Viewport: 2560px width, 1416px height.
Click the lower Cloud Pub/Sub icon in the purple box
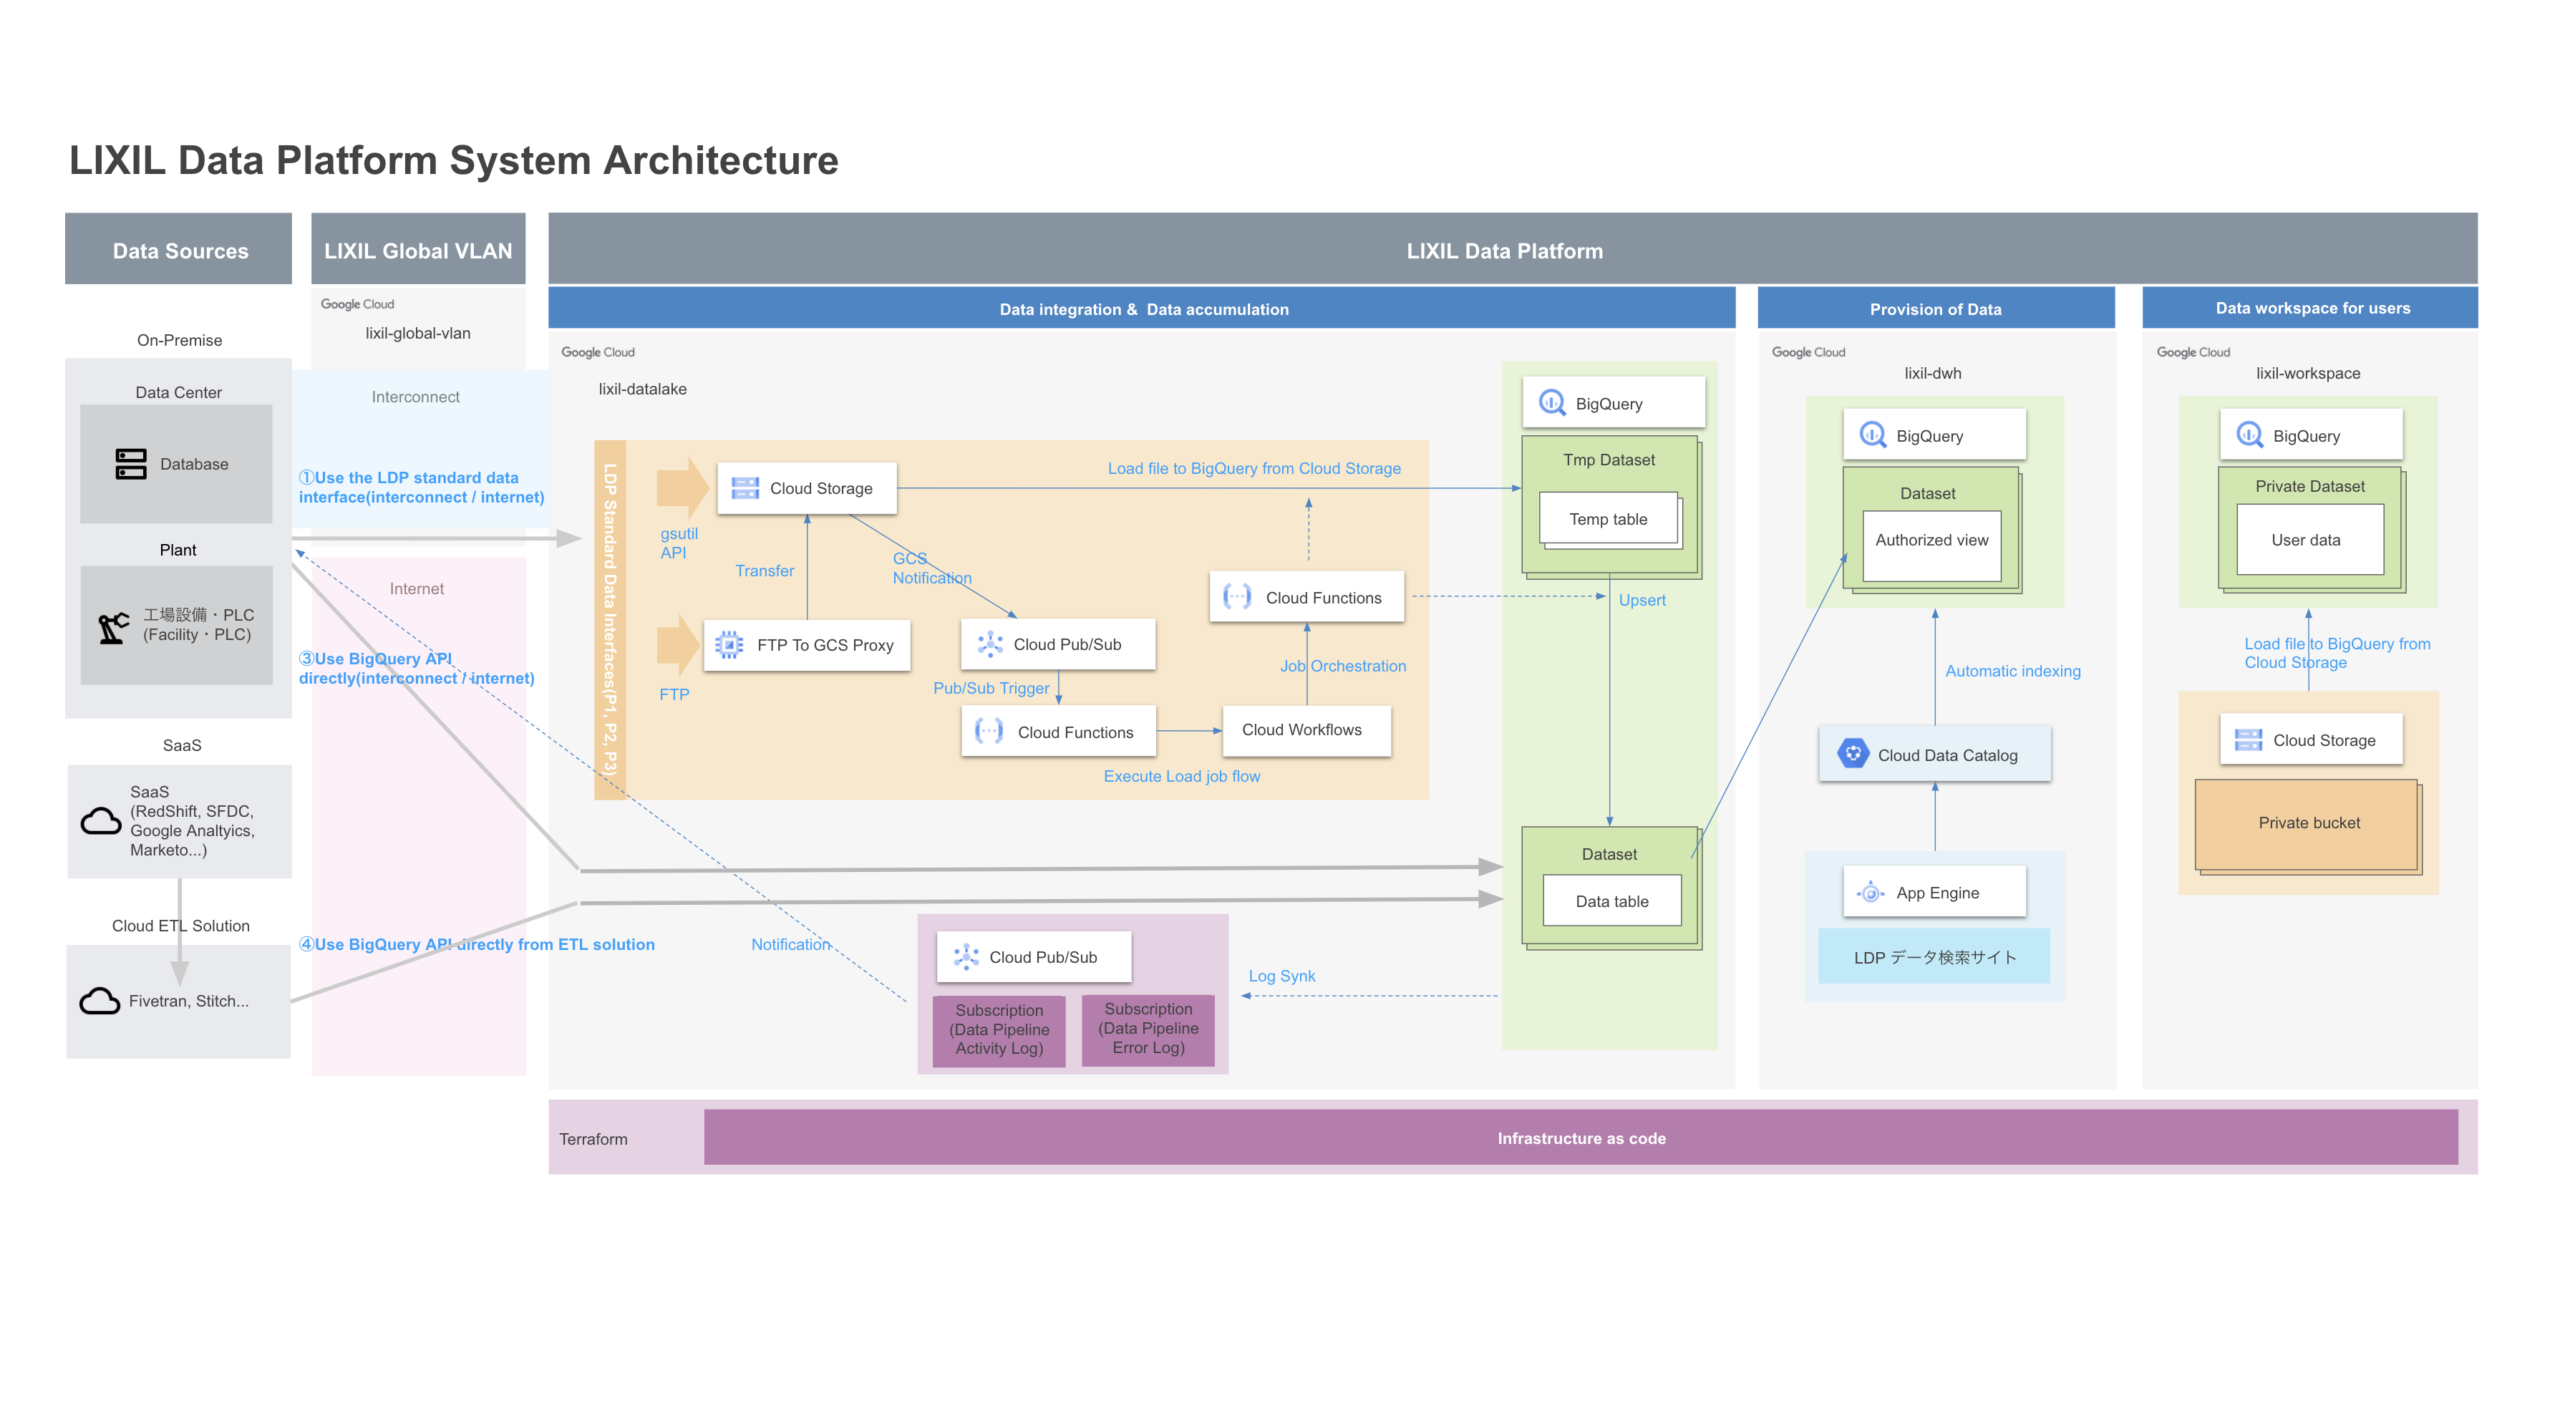(965, 957)
